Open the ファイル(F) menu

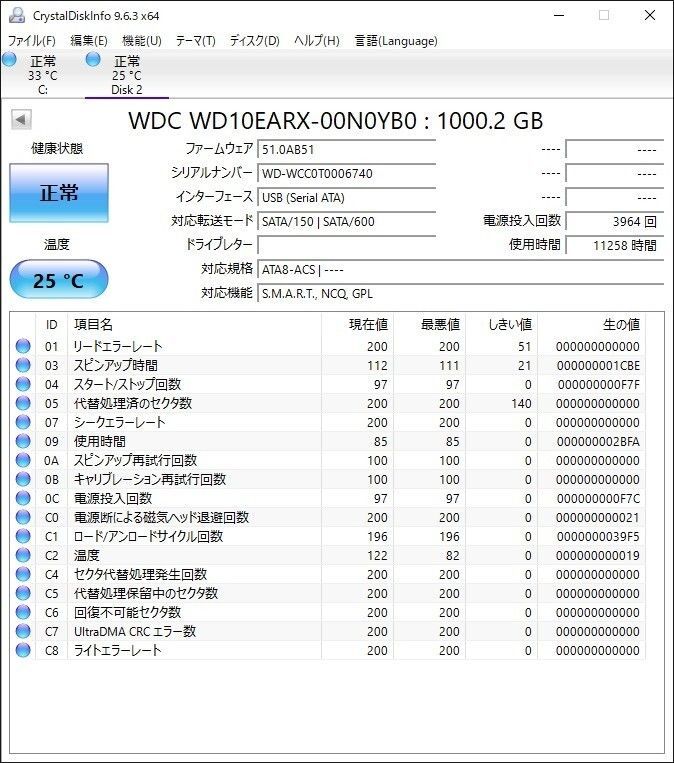click(32, 40)
